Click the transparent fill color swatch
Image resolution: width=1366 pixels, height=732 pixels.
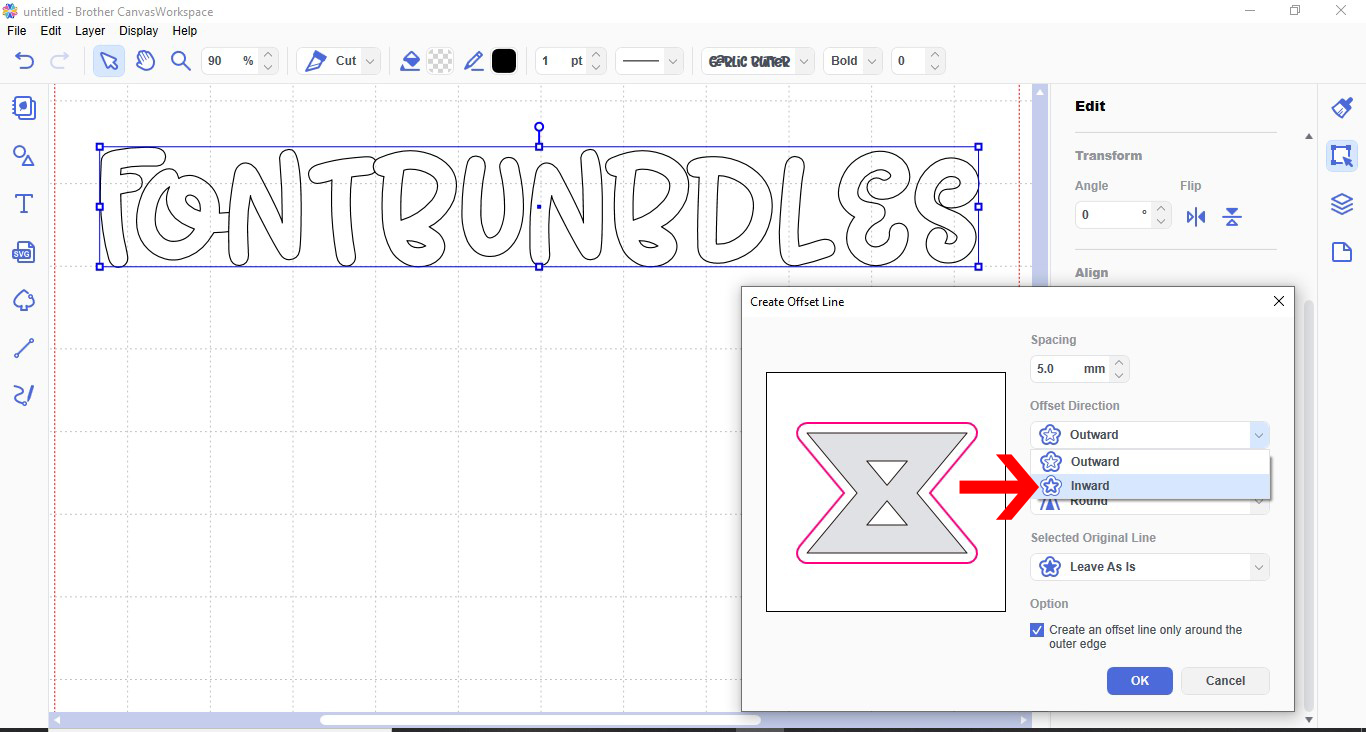coord(440,61)
